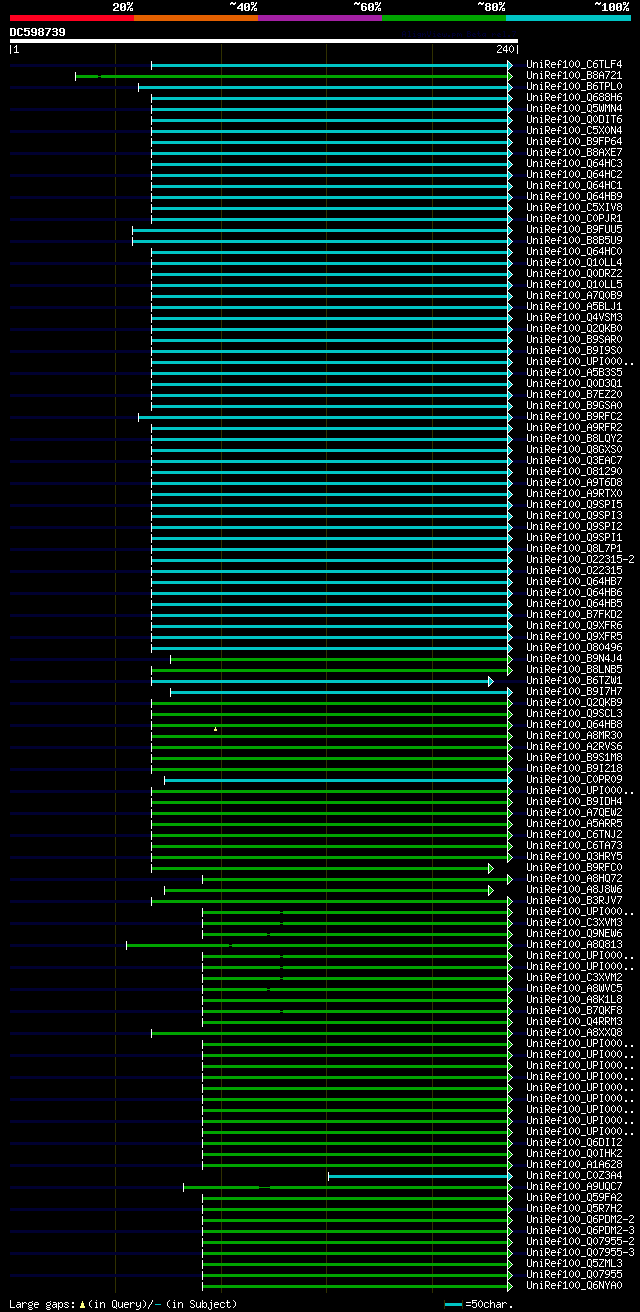The image size is (640, 1312).
Task: Select the UniRef100_B8B5U9 label
Action: coord(574,241)
